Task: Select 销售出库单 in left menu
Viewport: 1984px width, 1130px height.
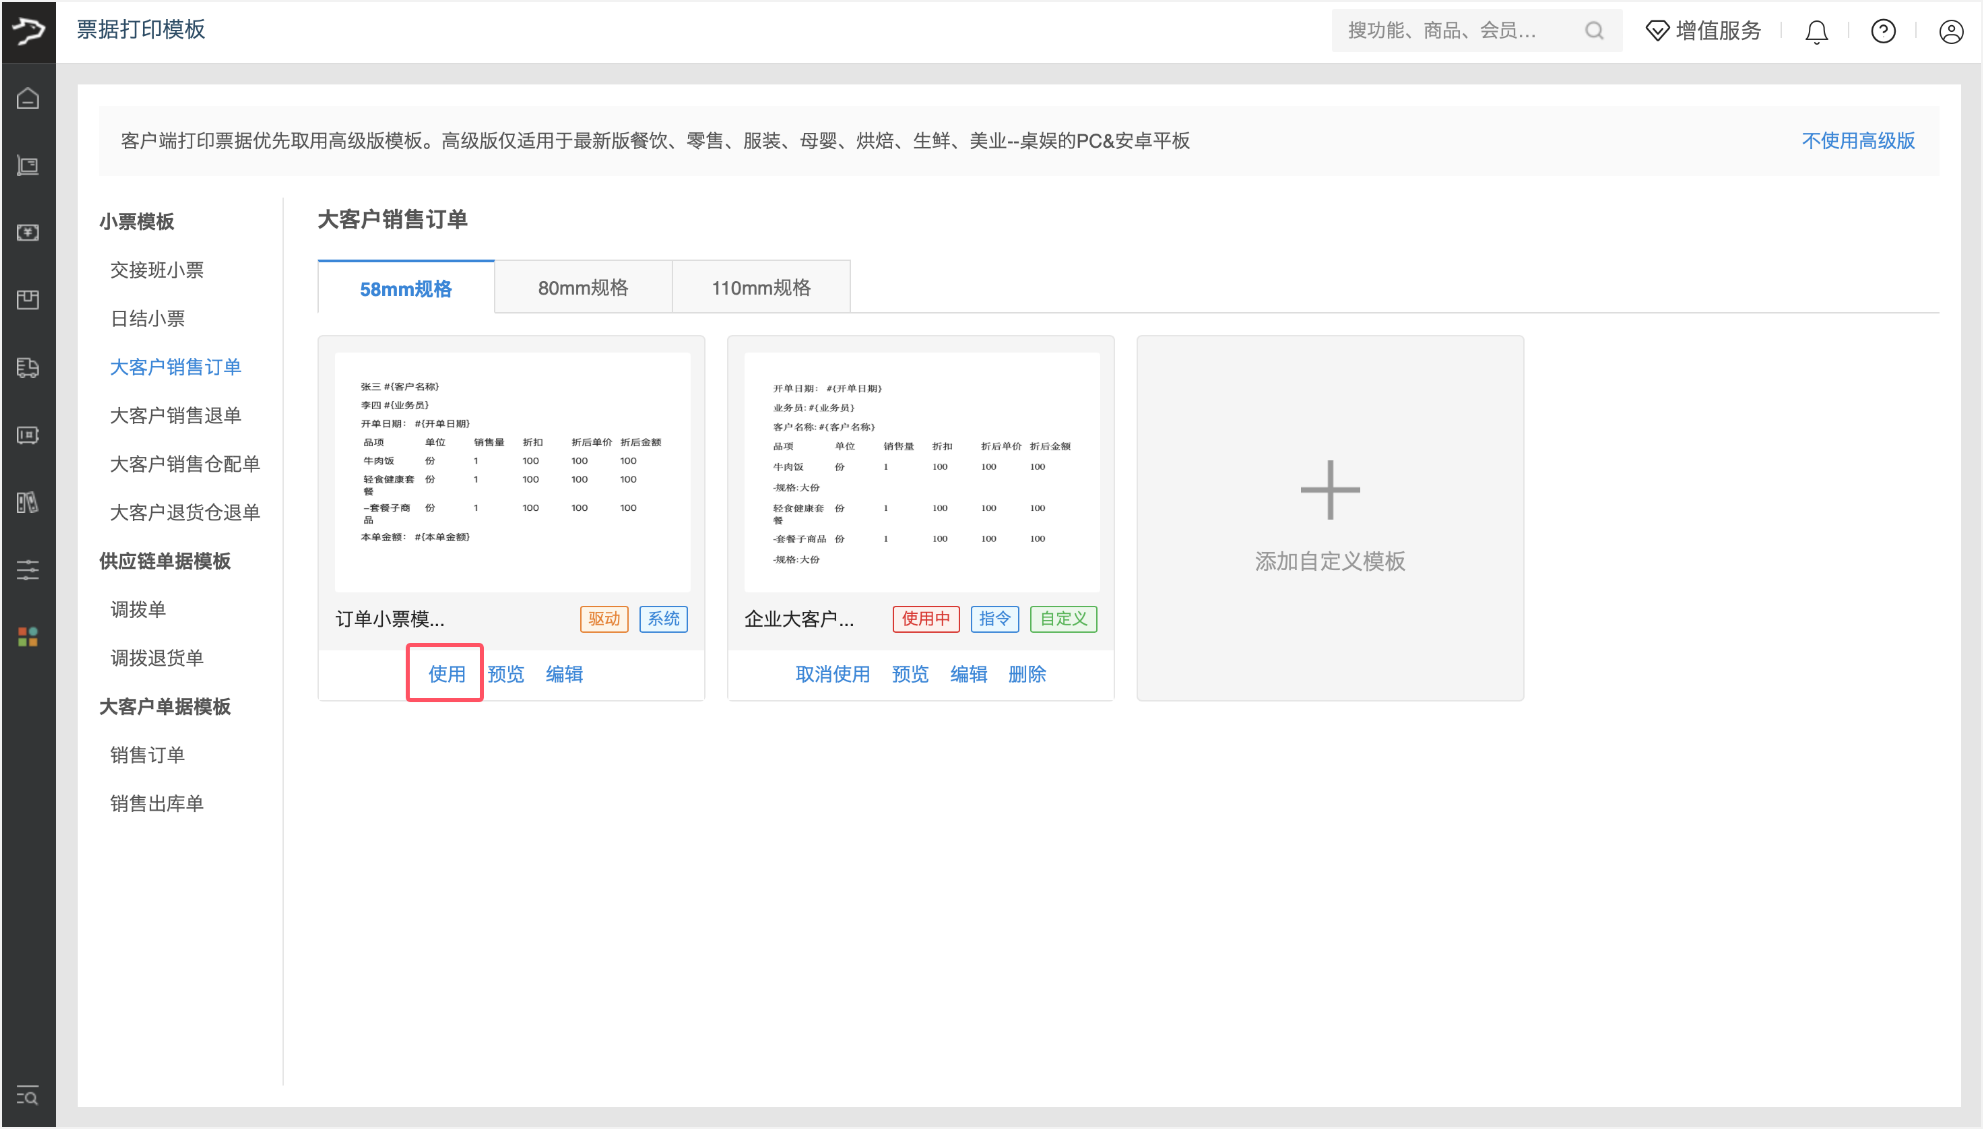Action: (x=157, y=803)
